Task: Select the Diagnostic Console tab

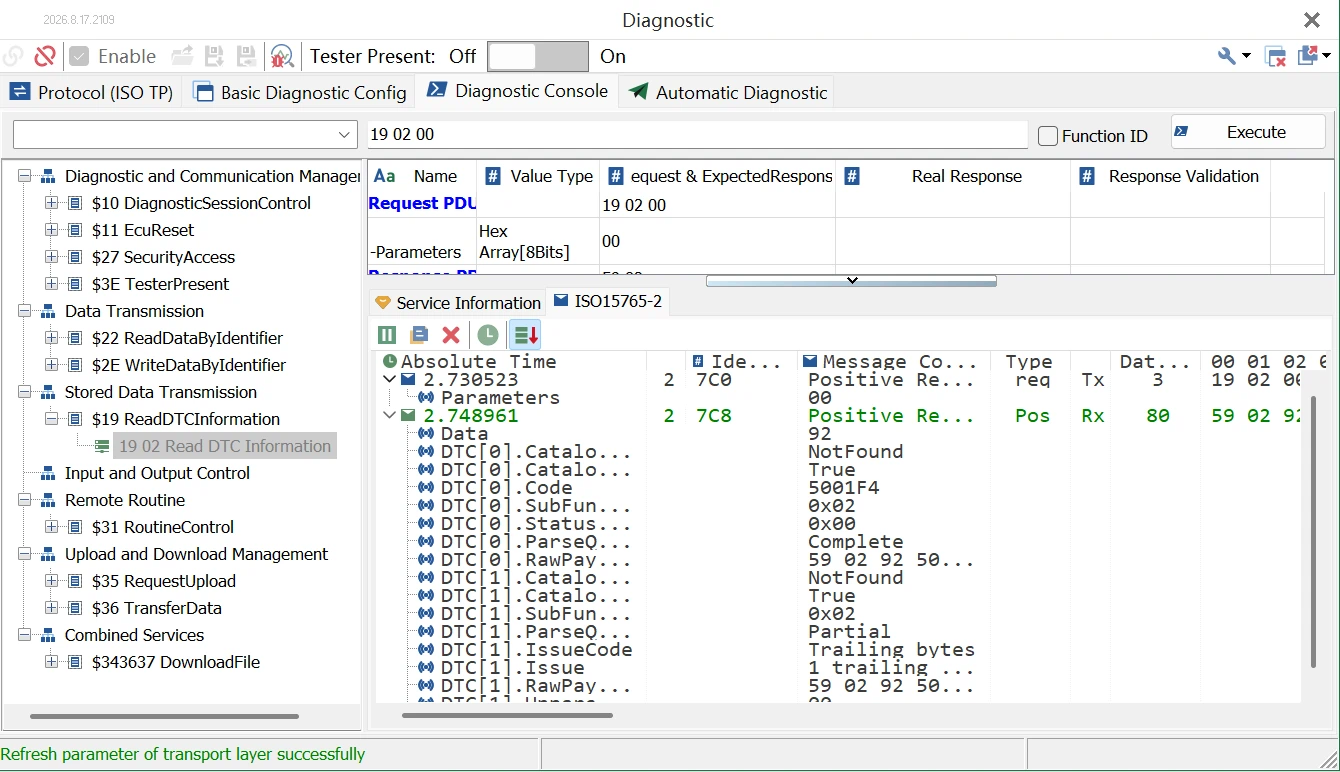Action: tap(517, 91)
